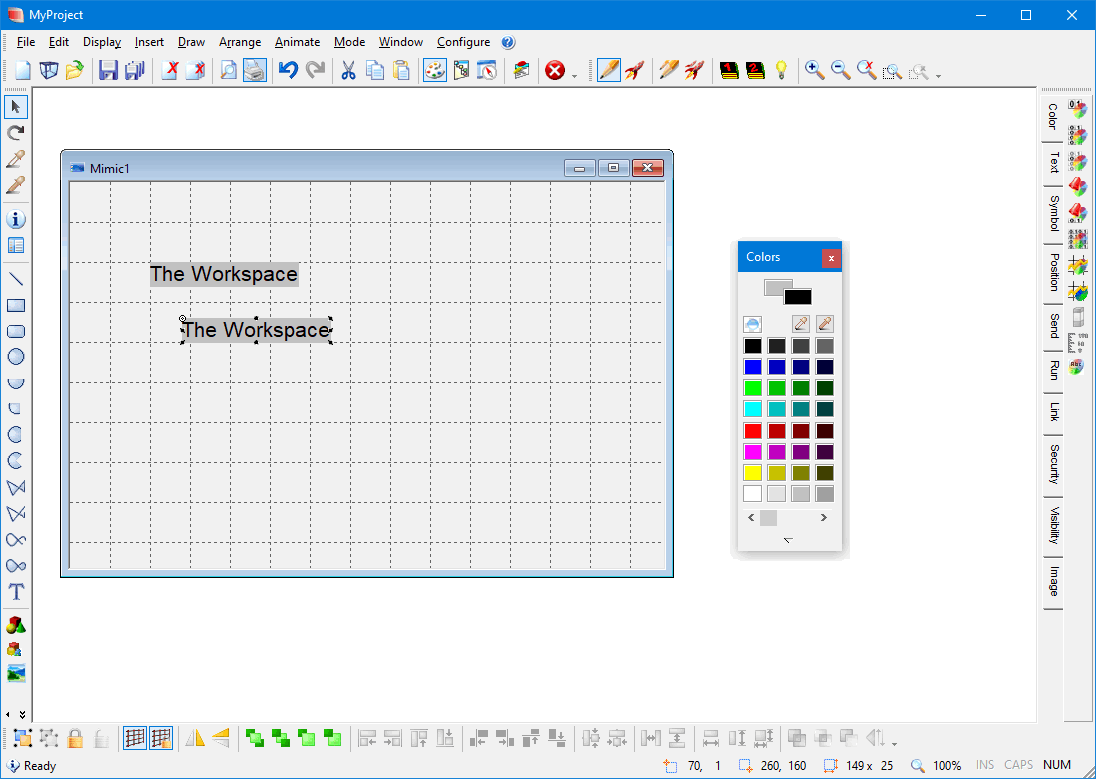Image resolution: width=1096 pixels, height=779 pixels.
Task: Click the light bulb icon in the toolbar
Action: [x=781, y=70]
